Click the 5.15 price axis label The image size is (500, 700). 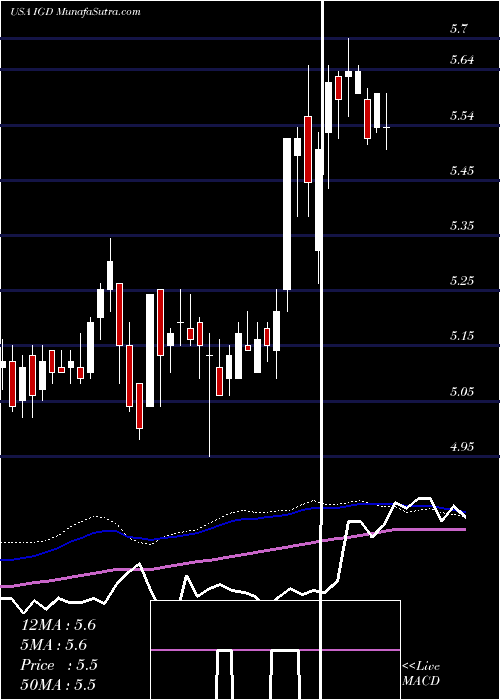461,335
